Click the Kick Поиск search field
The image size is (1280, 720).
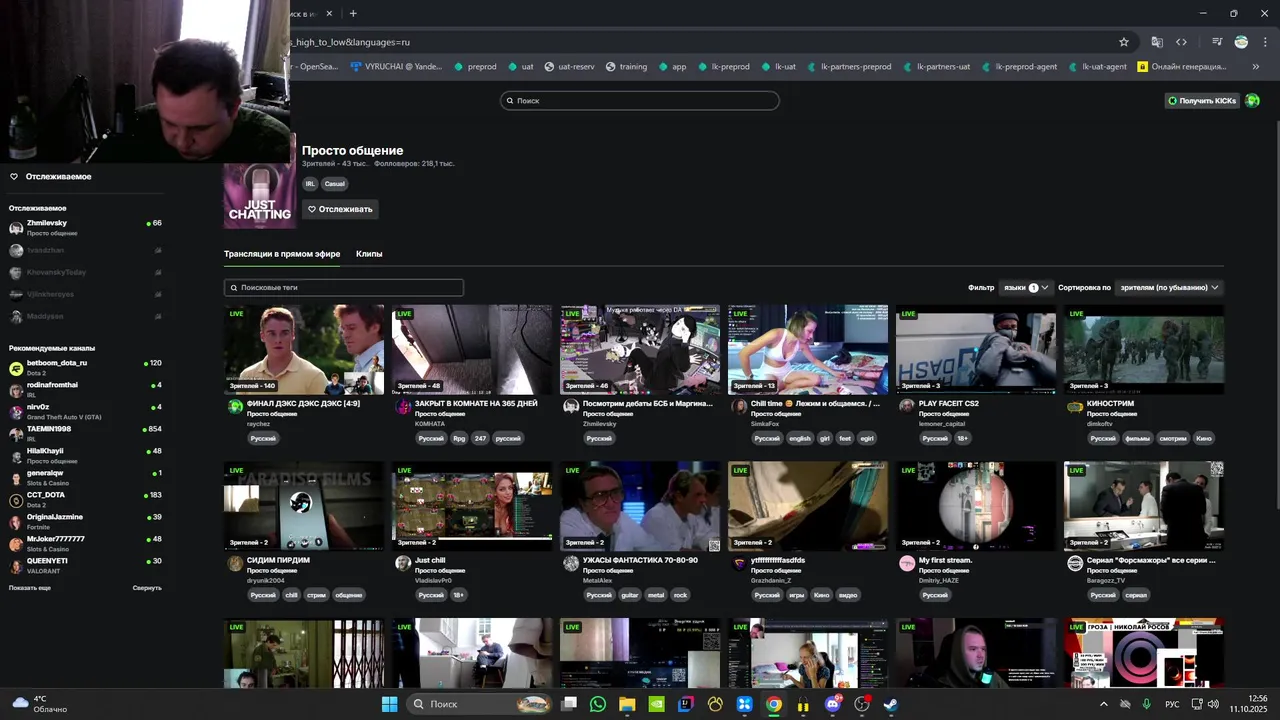(640, 100)
